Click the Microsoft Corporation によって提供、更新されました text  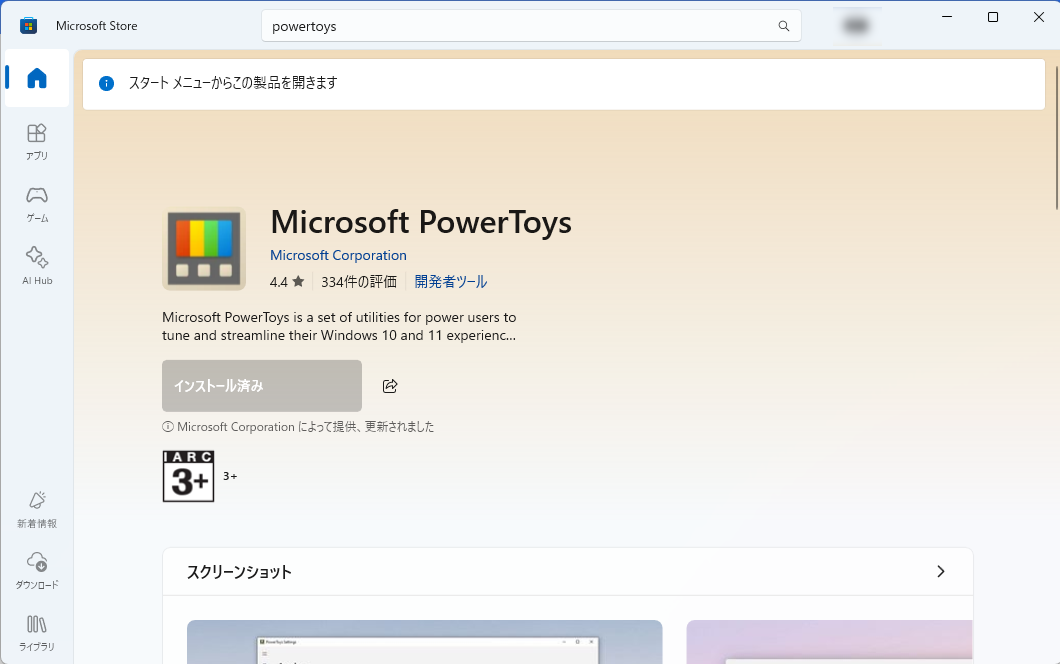point(306,427)
